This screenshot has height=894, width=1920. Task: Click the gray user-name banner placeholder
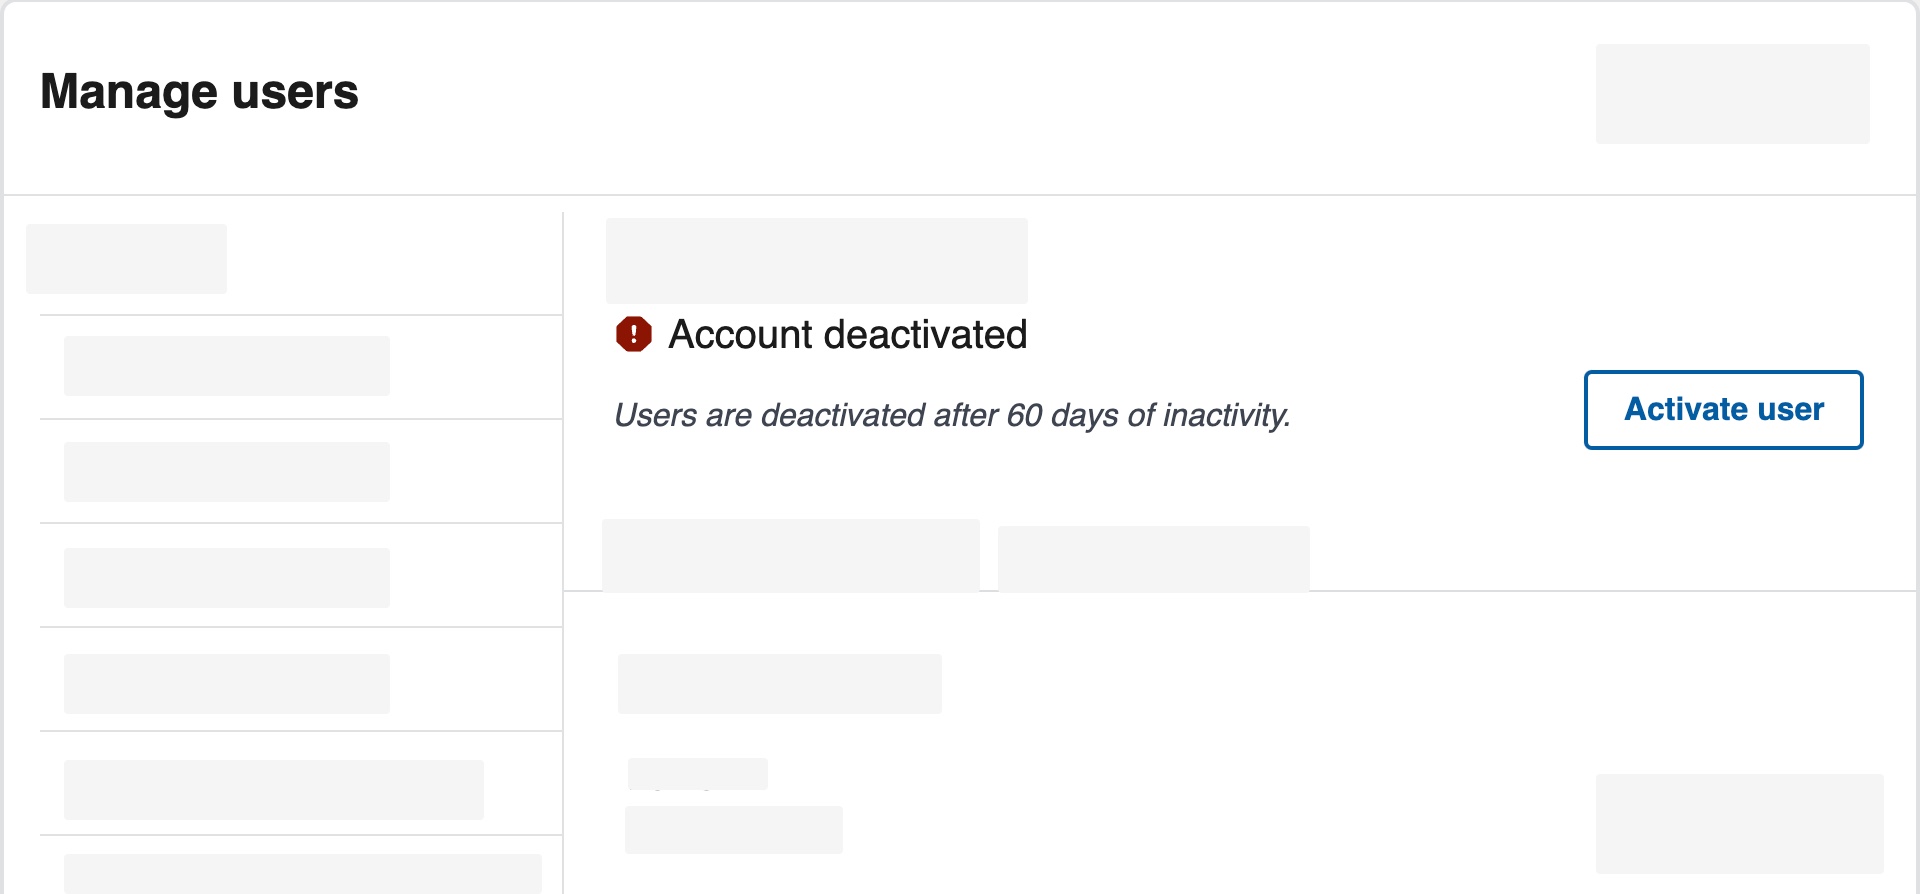(816, 260)
